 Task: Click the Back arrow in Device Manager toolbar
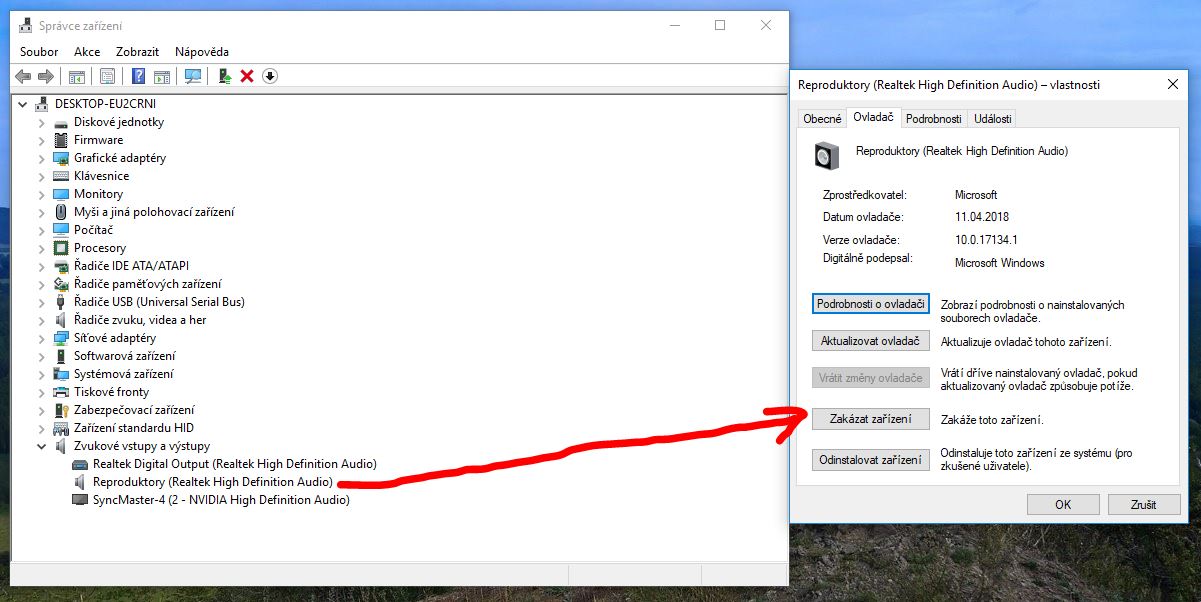(x=23, y=76)
